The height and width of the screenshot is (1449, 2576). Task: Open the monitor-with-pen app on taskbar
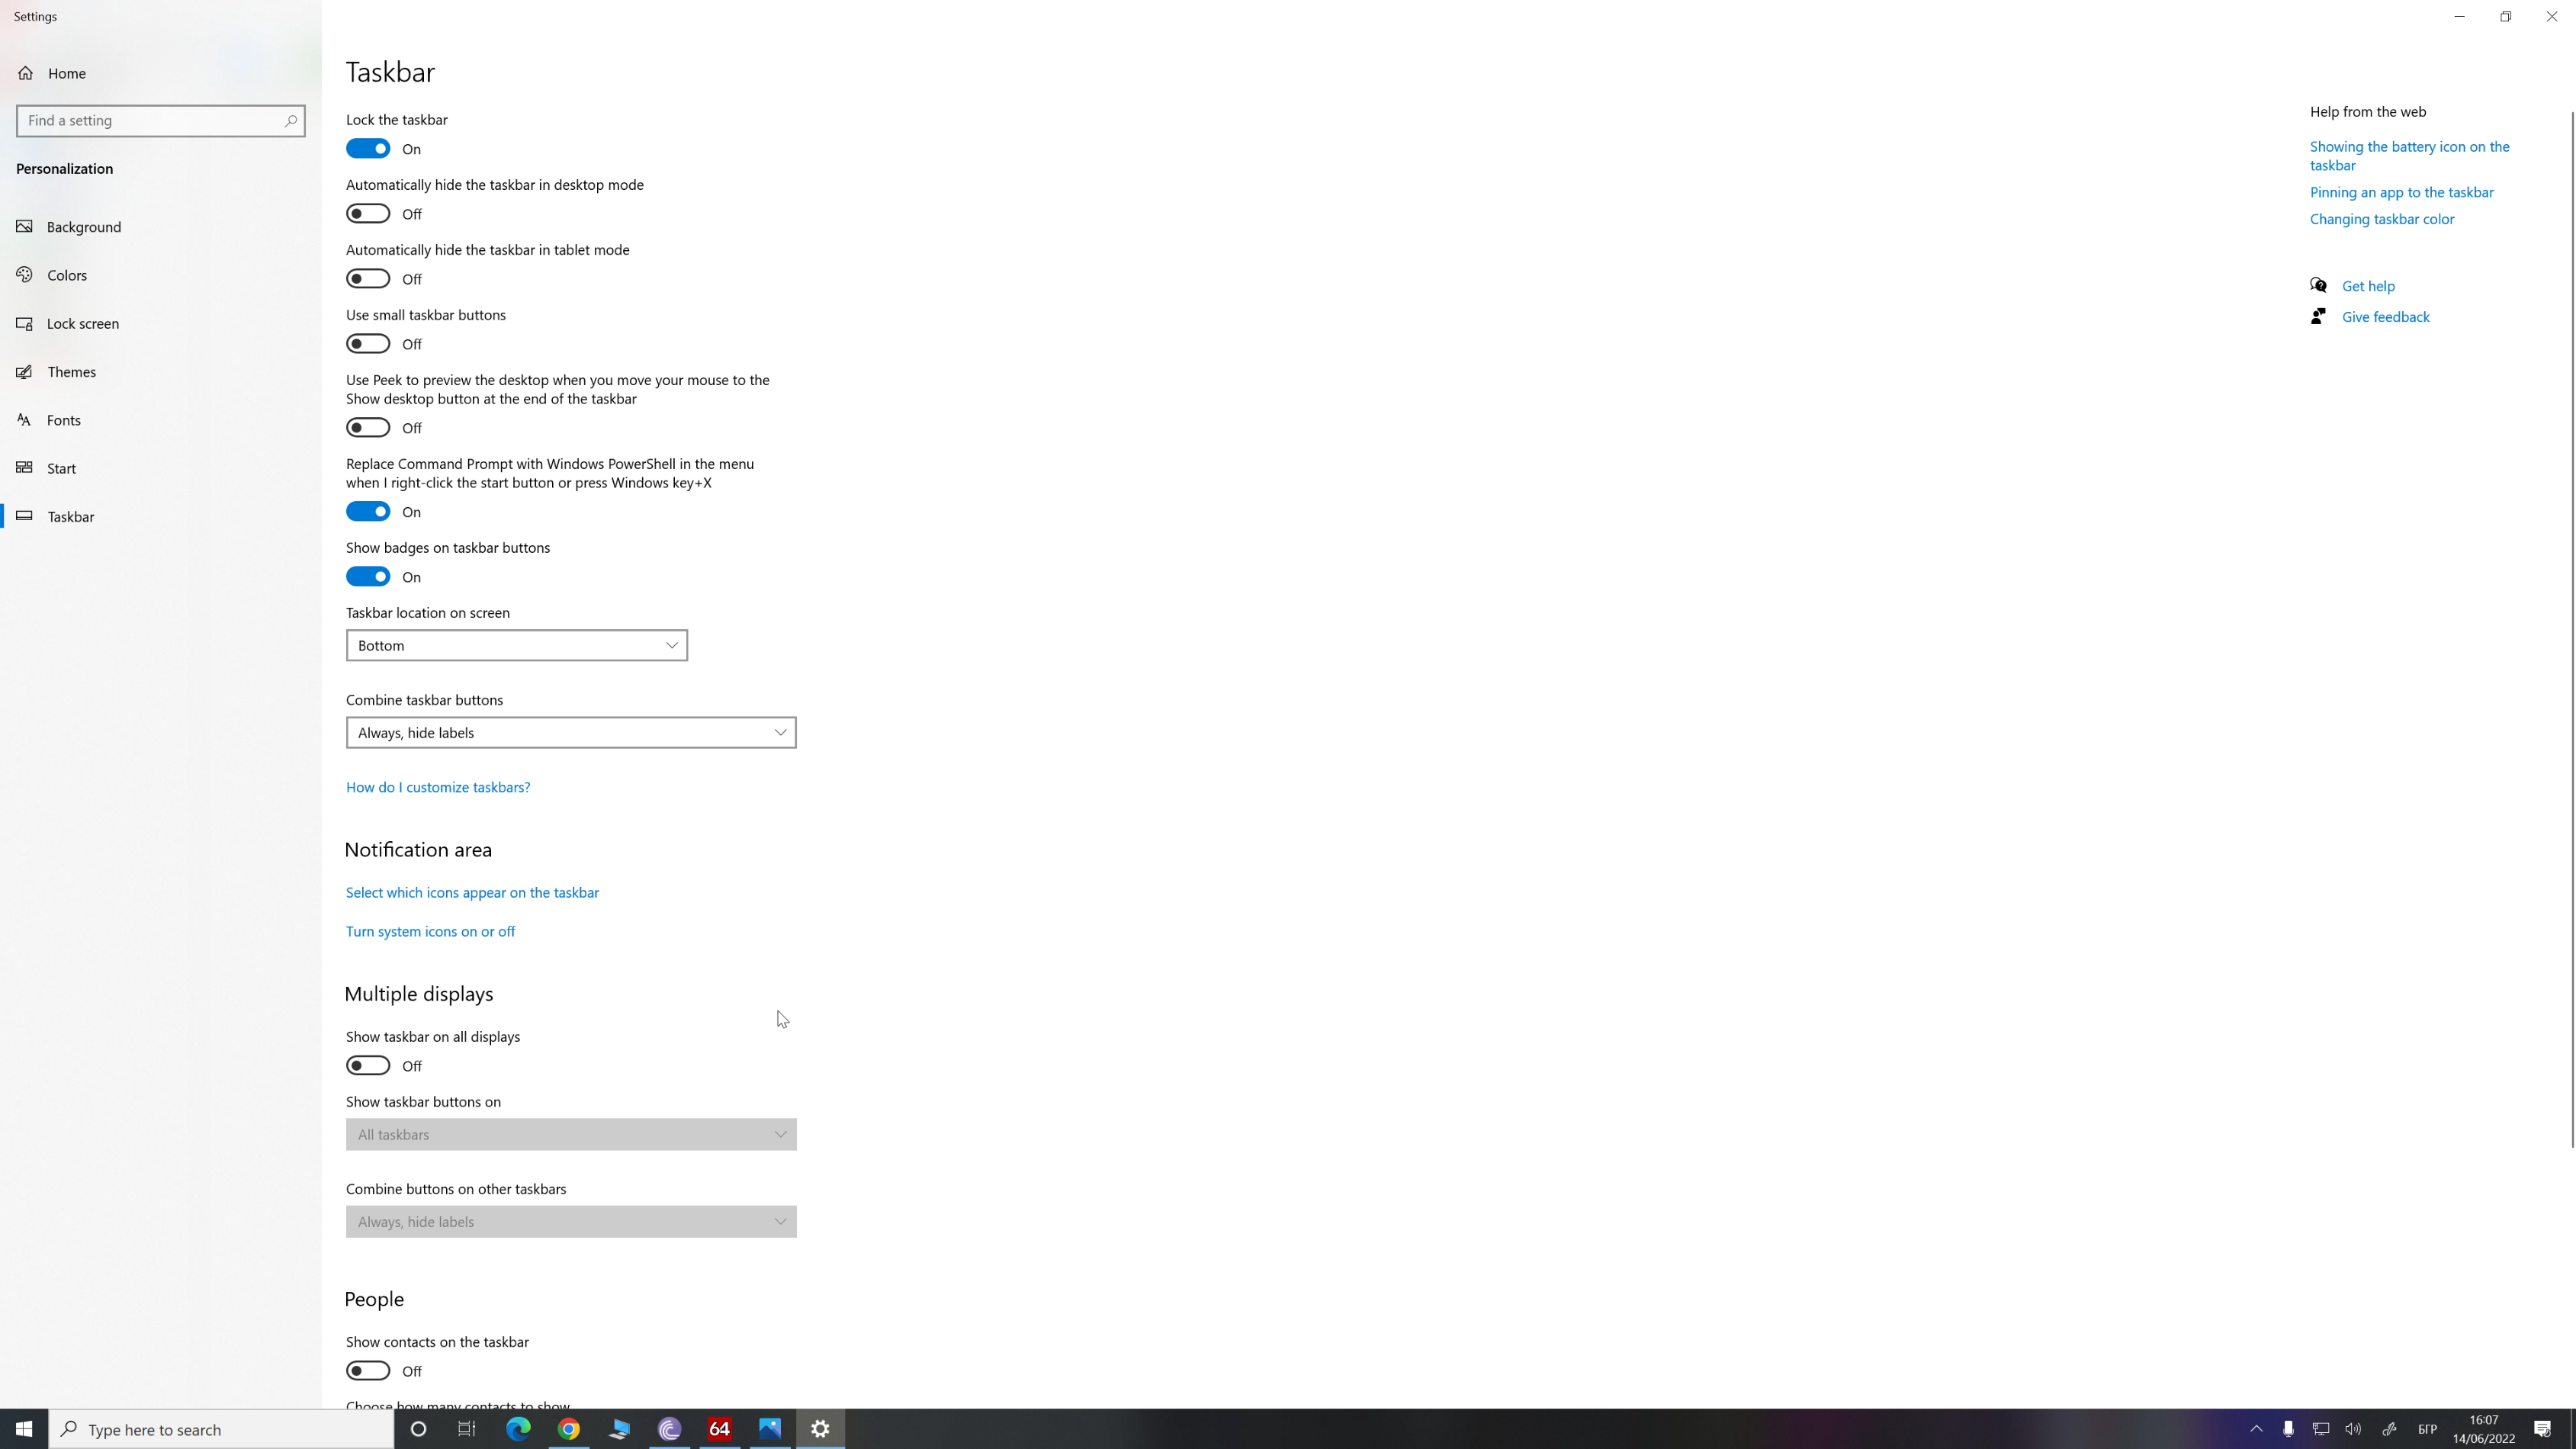(x=619, y=1429)
